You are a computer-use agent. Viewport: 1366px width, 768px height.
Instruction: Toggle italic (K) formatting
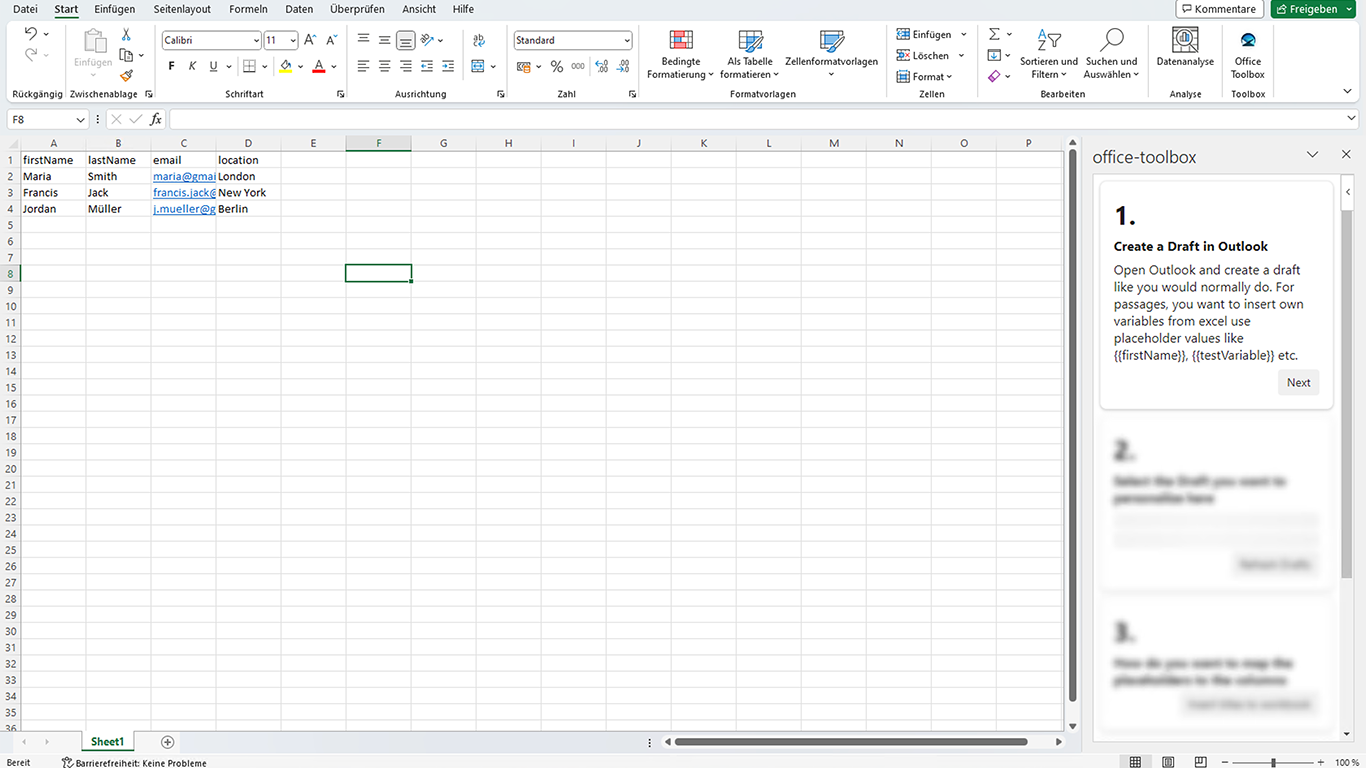click(x=192, y=66)
